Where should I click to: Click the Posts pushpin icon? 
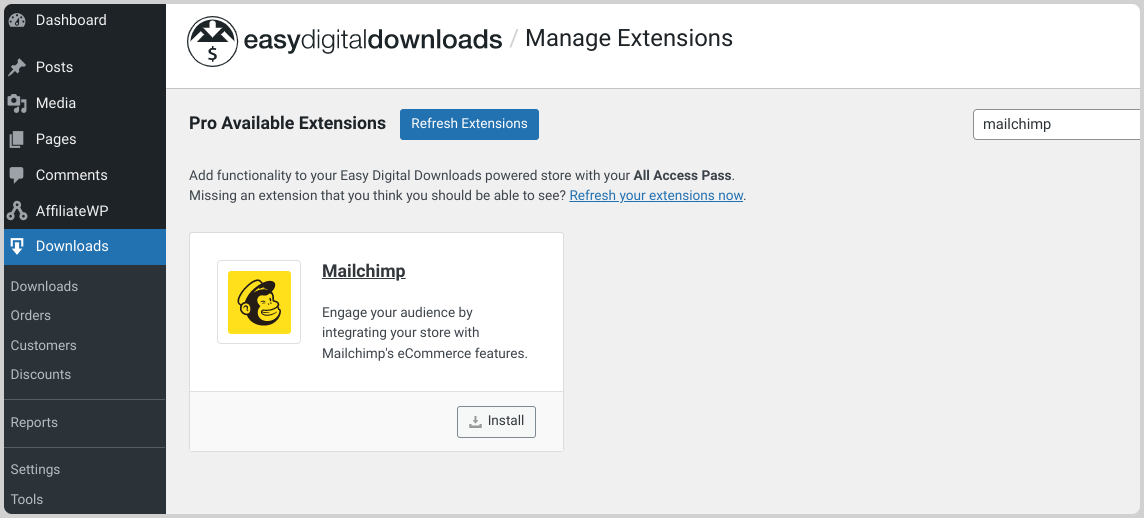point(17,67)
